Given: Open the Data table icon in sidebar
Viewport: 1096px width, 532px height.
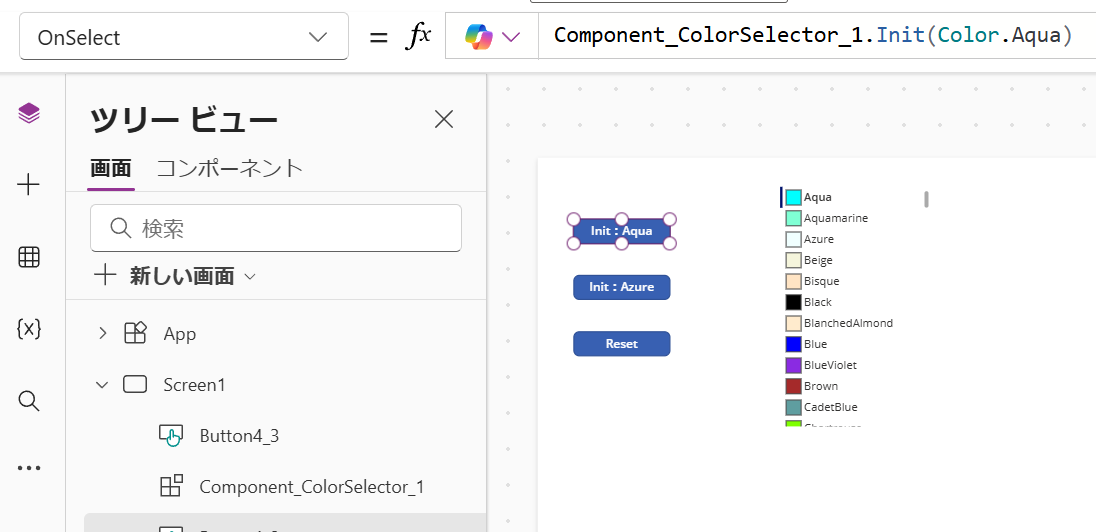Looking at the screenshot, I should [x=29, y=257].
